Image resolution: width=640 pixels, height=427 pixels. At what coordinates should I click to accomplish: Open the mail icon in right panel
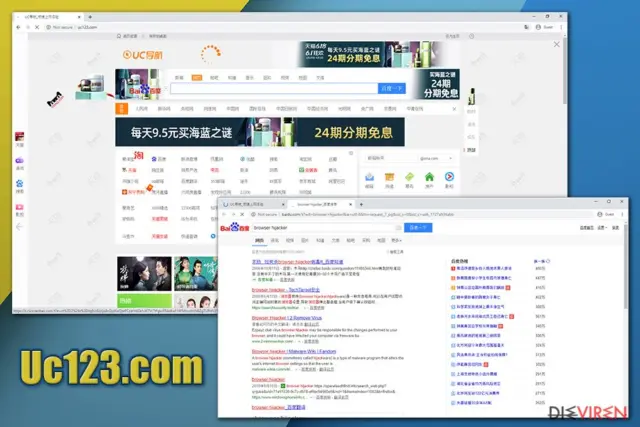[369, 177]
